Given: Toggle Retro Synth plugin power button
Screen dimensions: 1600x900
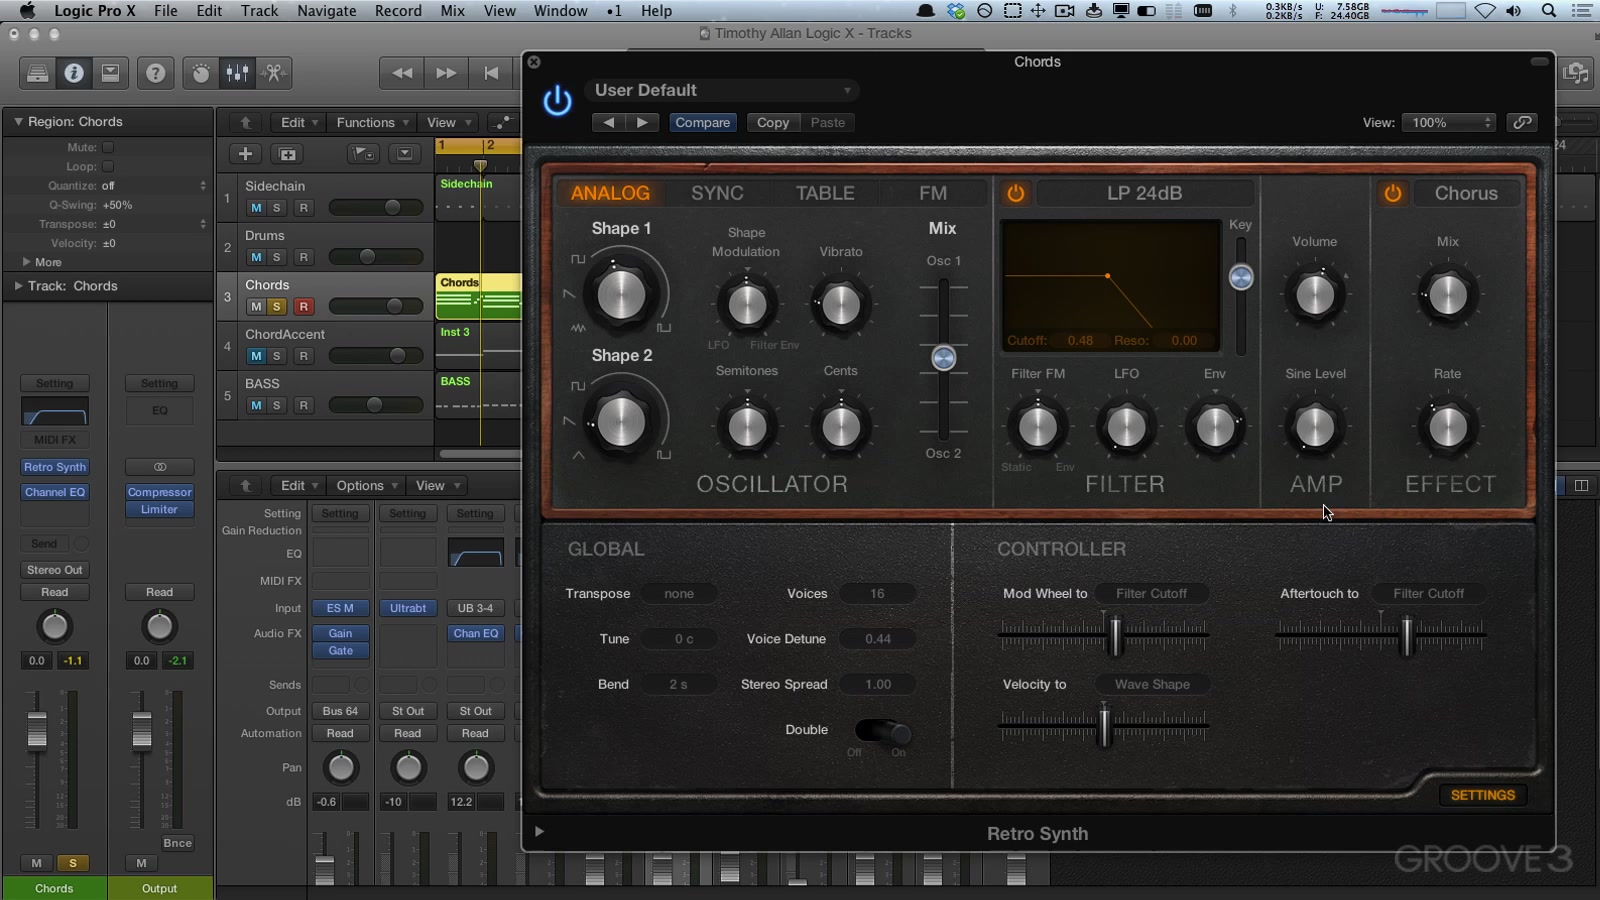Looking at the screenshot, I should 557,101.
